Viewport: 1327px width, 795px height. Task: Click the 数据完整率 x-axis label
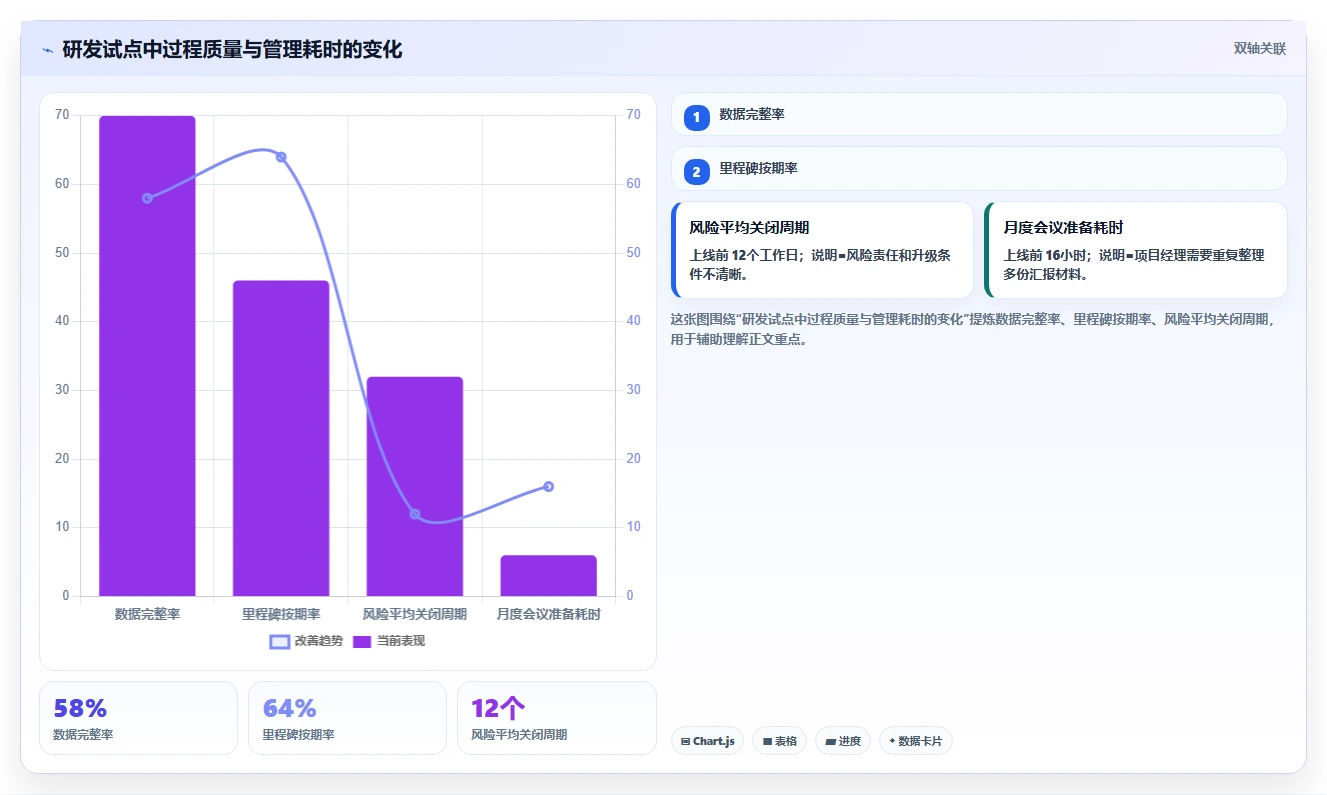coord(147,614)
